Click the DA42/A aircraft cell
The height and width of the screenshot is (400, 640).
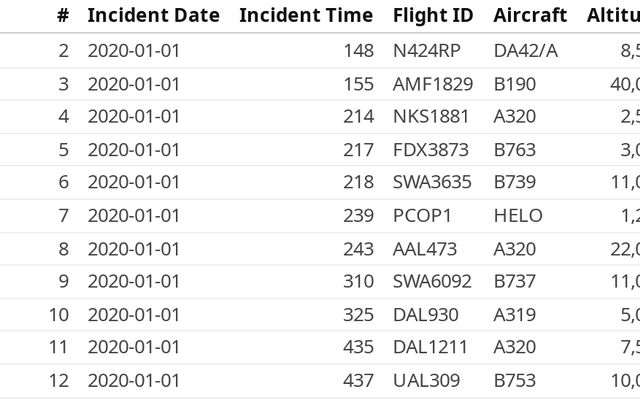click(x=526, y=50)
